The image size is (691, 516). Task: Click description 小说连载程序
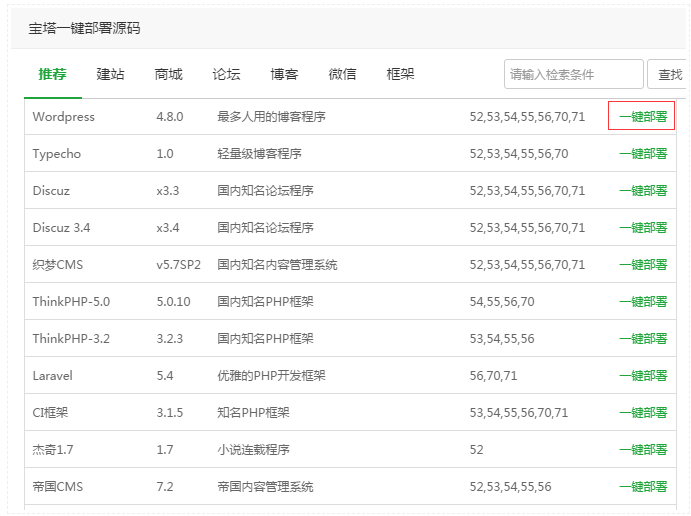253,450
